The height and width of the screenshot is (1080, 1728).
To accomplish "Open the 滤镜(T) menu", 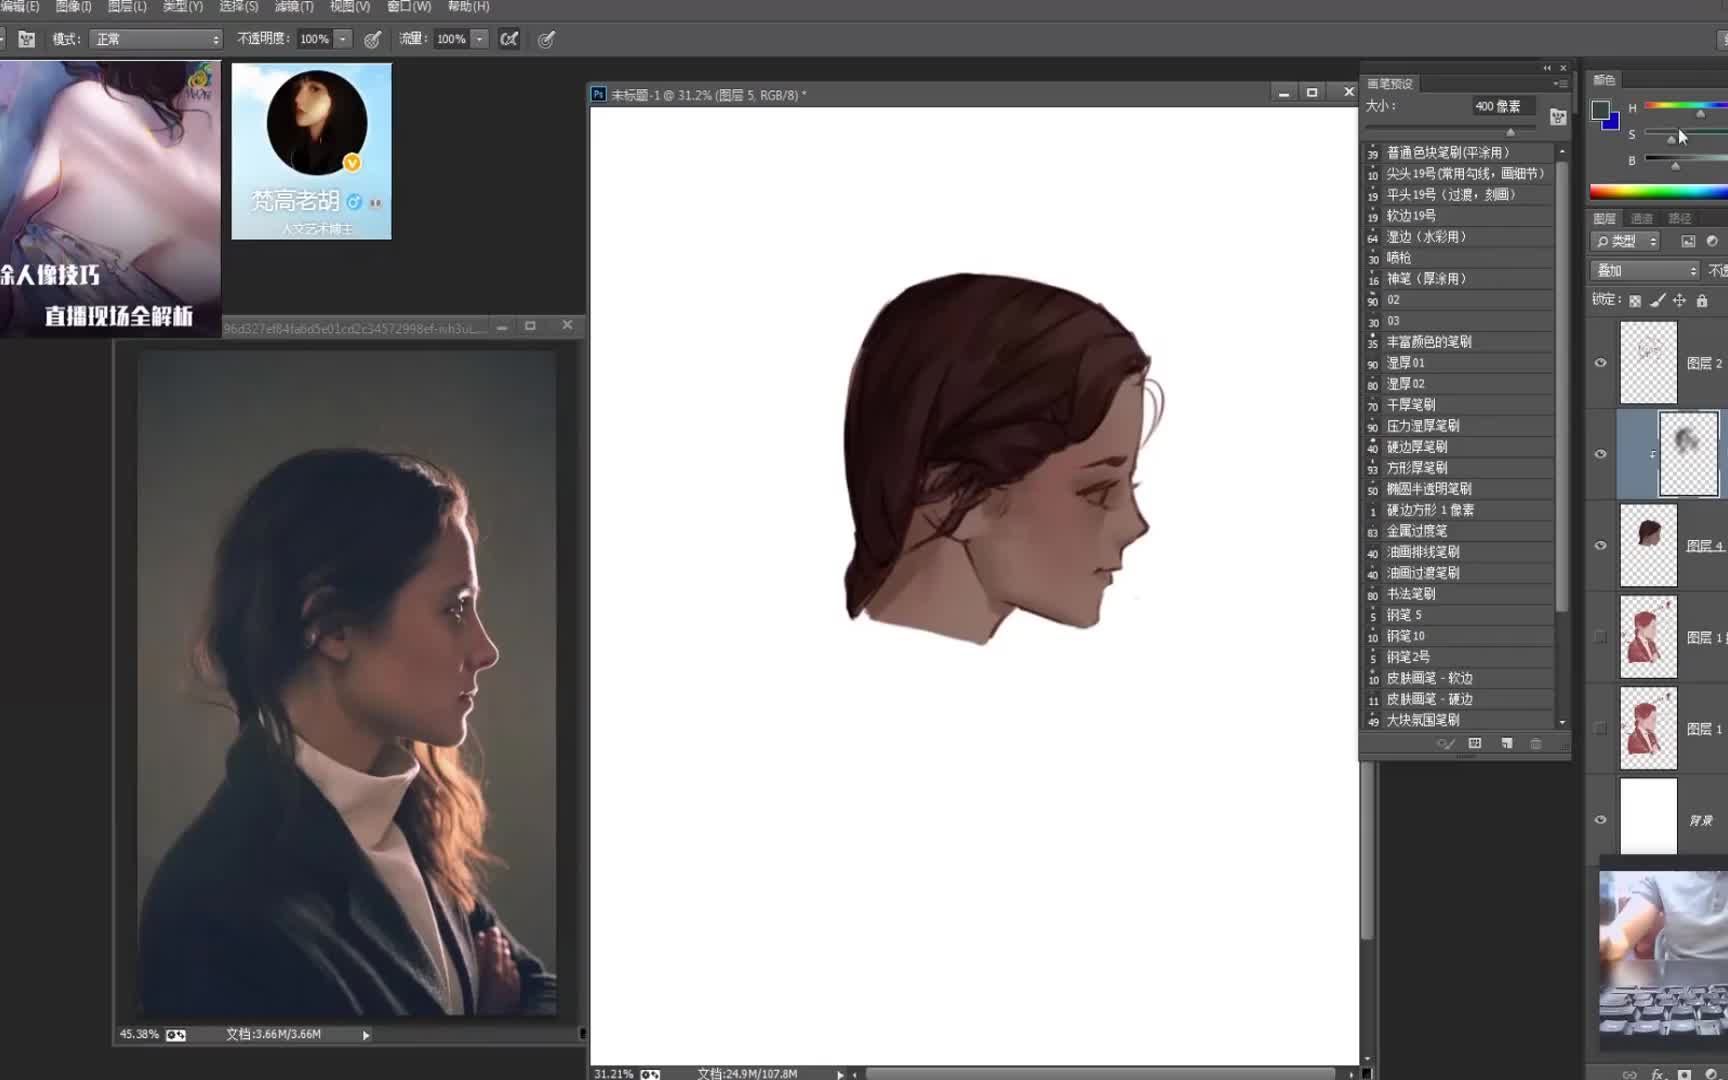I will (x=294, y=6).
